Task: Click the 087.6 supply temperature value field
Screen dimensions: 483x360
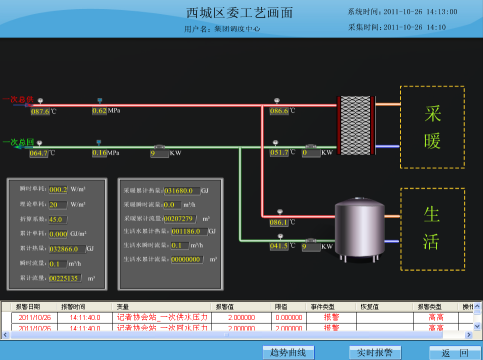Action: (40, 112)
